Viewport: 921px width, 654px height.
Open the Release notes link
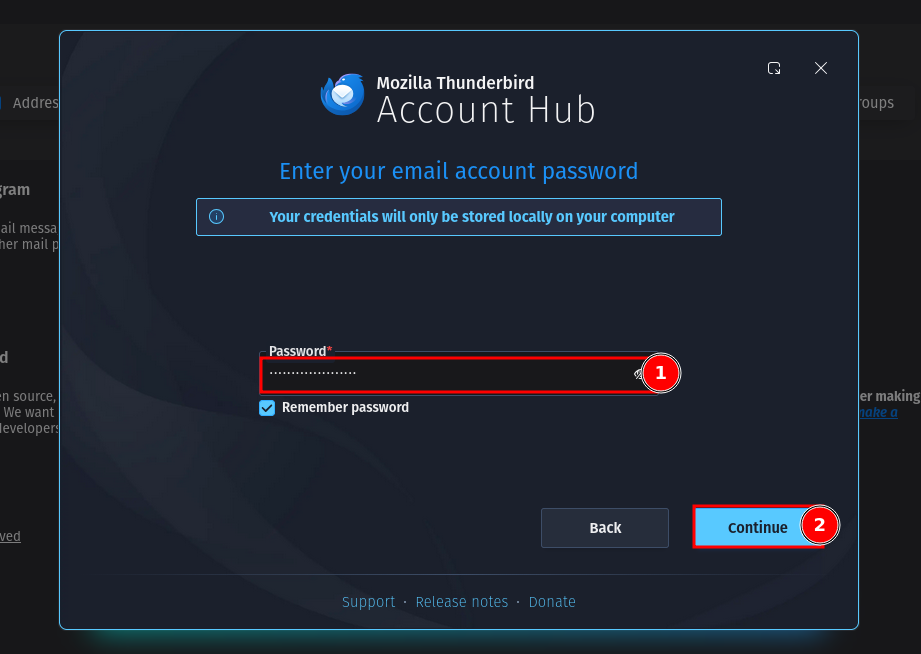click(462, 602)
